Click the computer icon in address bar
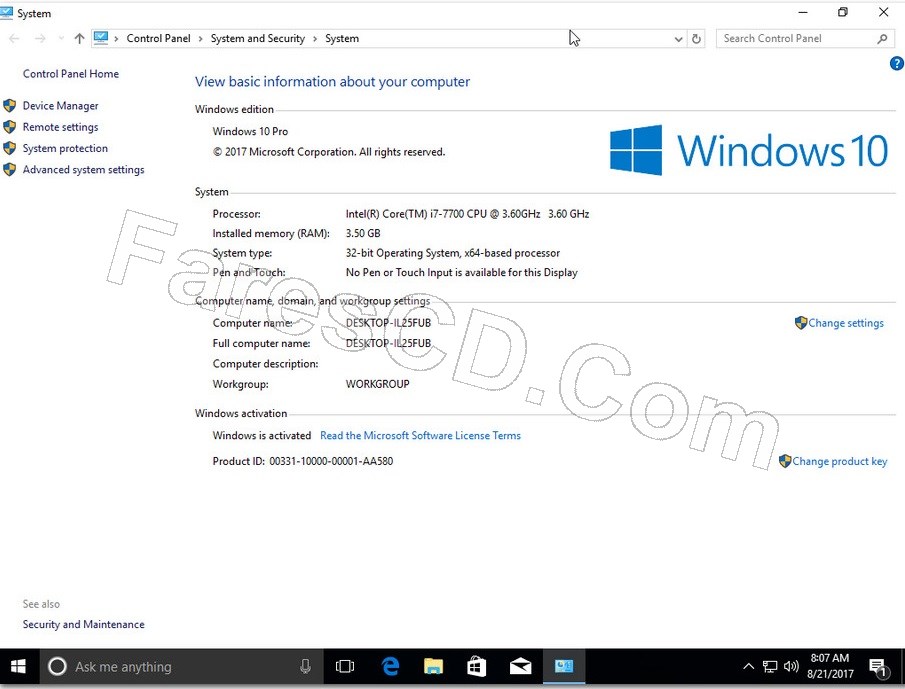905x689 pixels. click(x=101, y=38)
